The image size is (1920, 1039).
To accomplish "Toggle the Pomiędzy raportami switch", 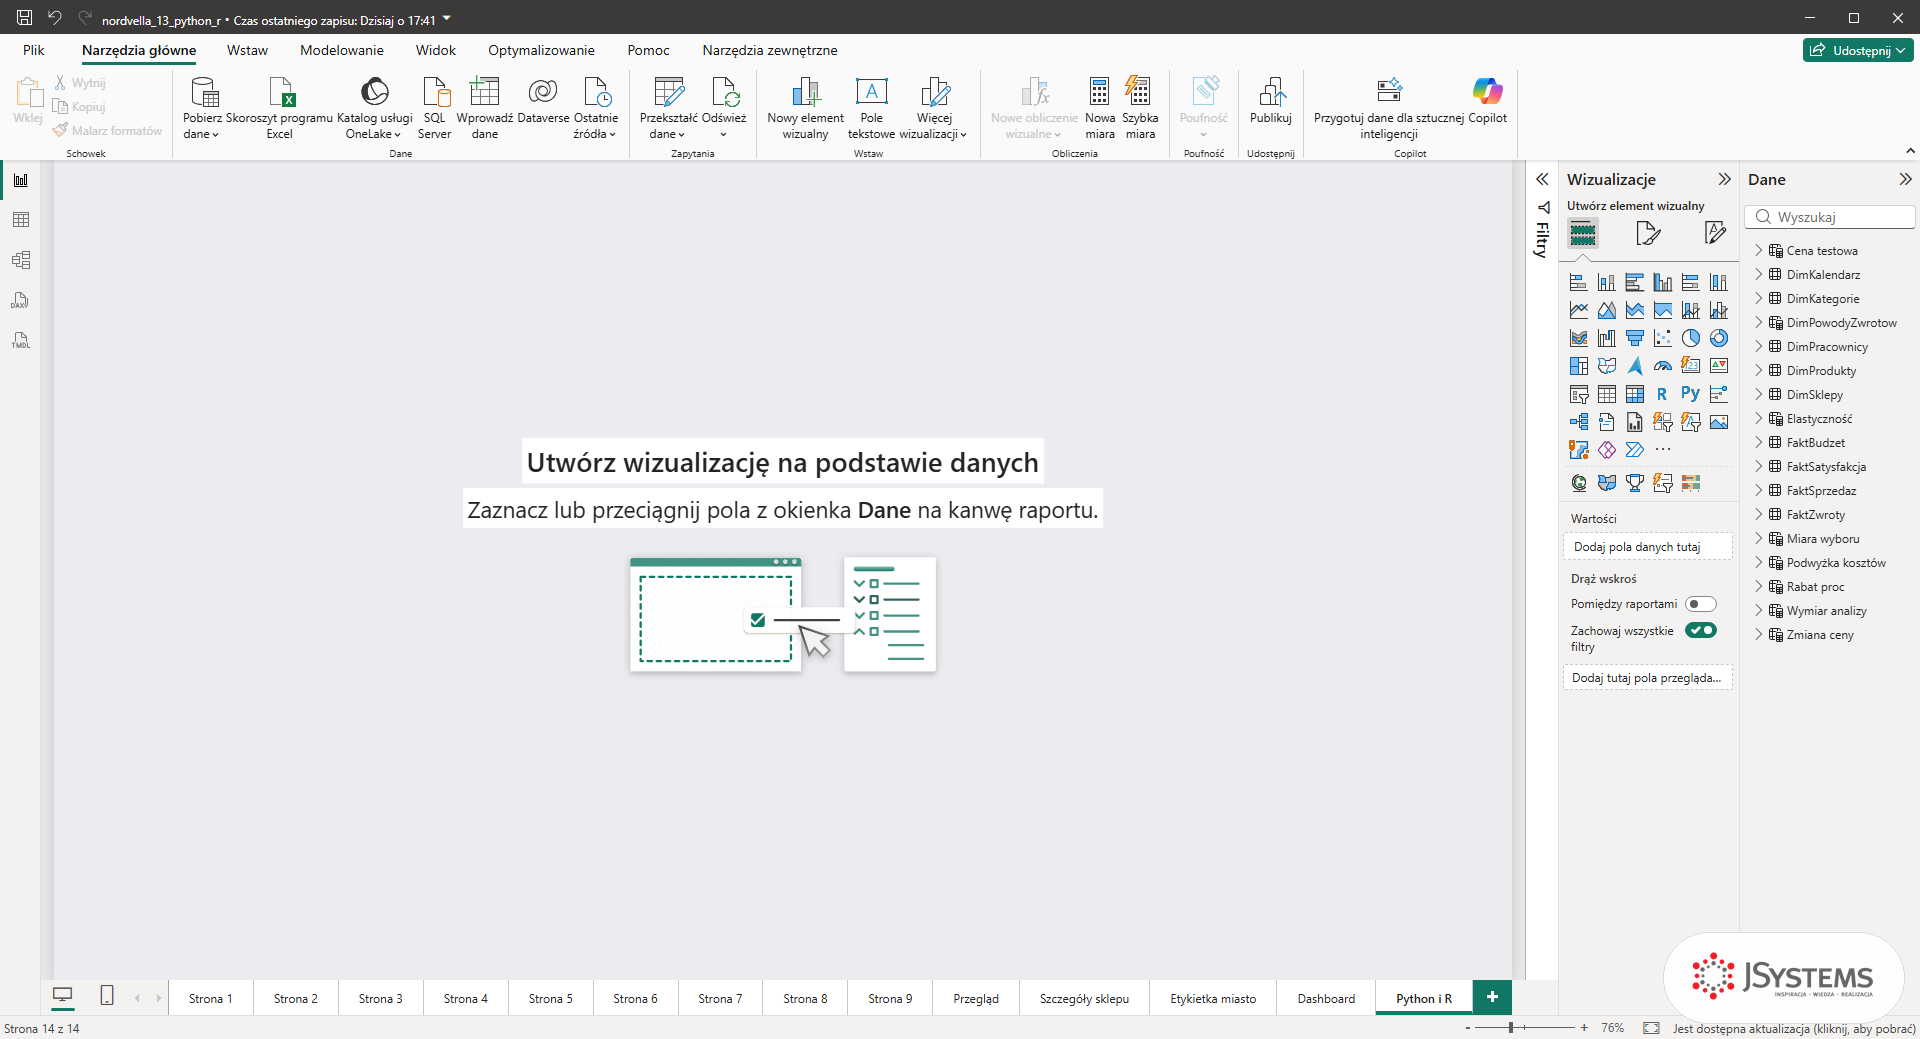I will 1700,604.
